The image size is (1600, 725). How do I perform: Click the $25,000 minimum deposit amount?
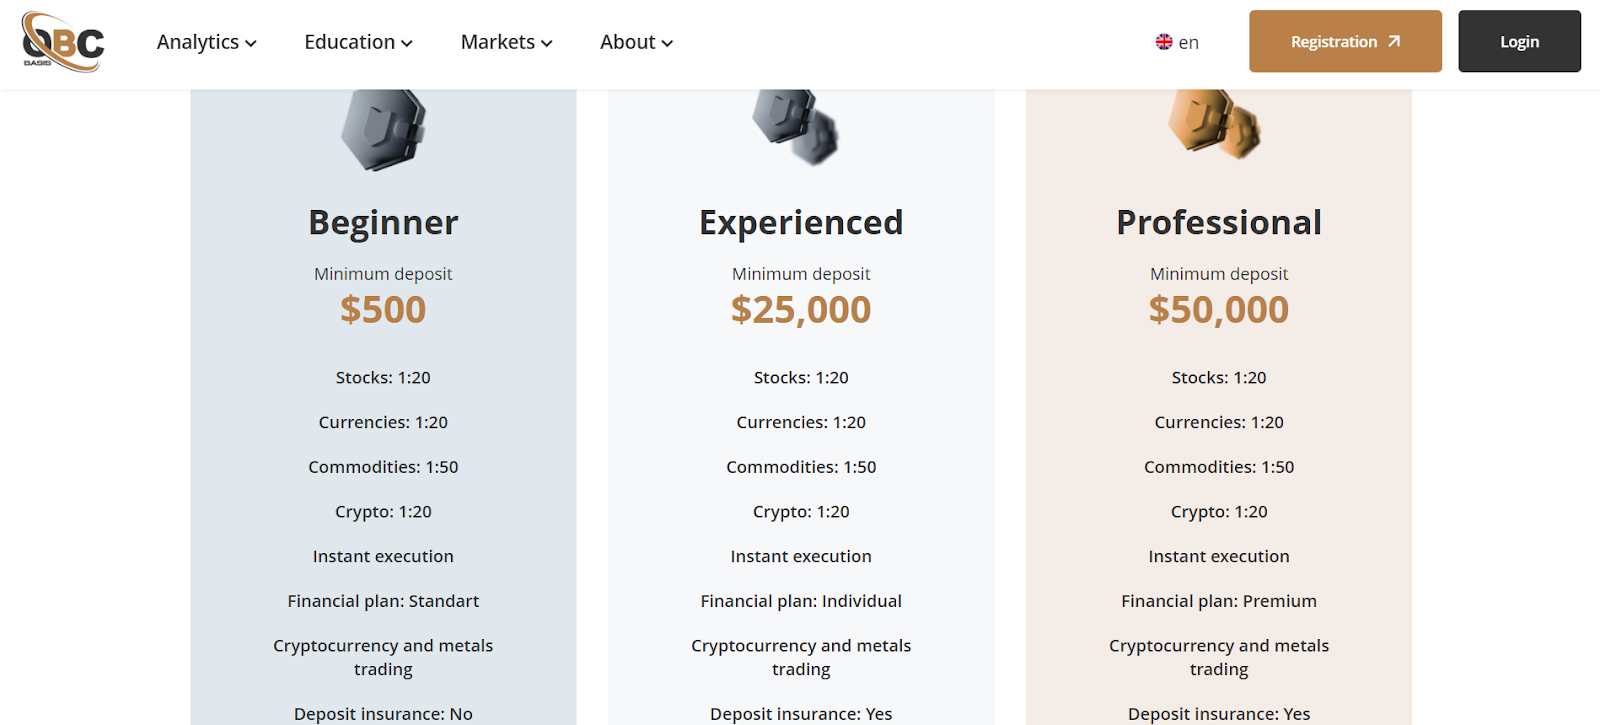(x=801, y=310)
